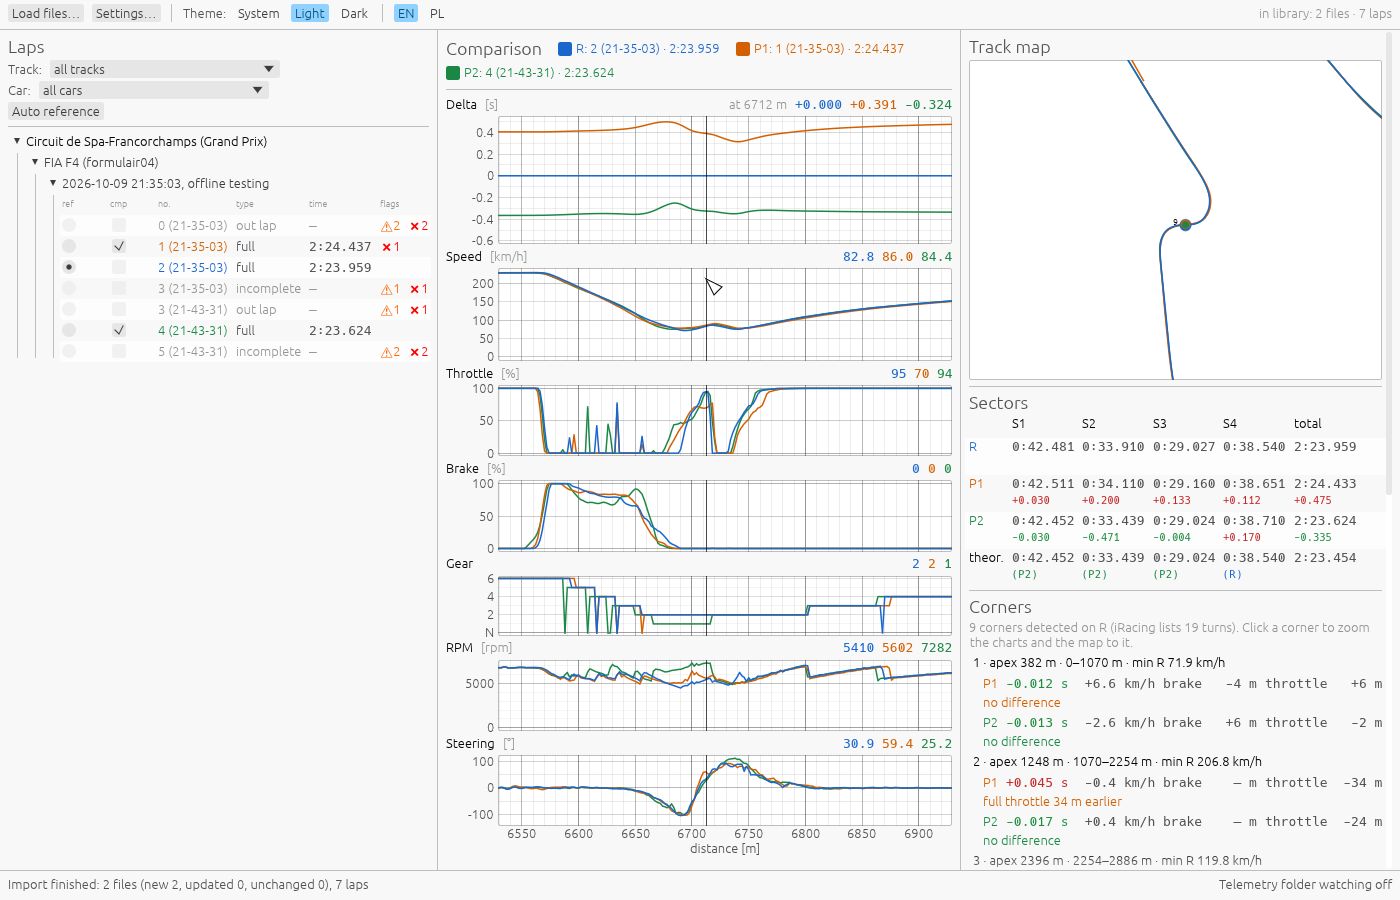The image size is (1400, 900).
Task: Set lap 1 (21-35-03) as reference
Action: coord(69,246)
